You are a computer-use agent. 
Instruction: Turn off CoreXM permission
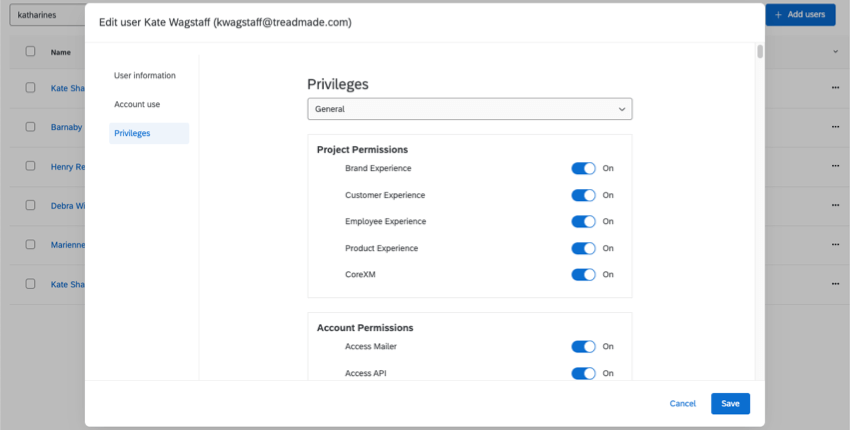[583, 274]
